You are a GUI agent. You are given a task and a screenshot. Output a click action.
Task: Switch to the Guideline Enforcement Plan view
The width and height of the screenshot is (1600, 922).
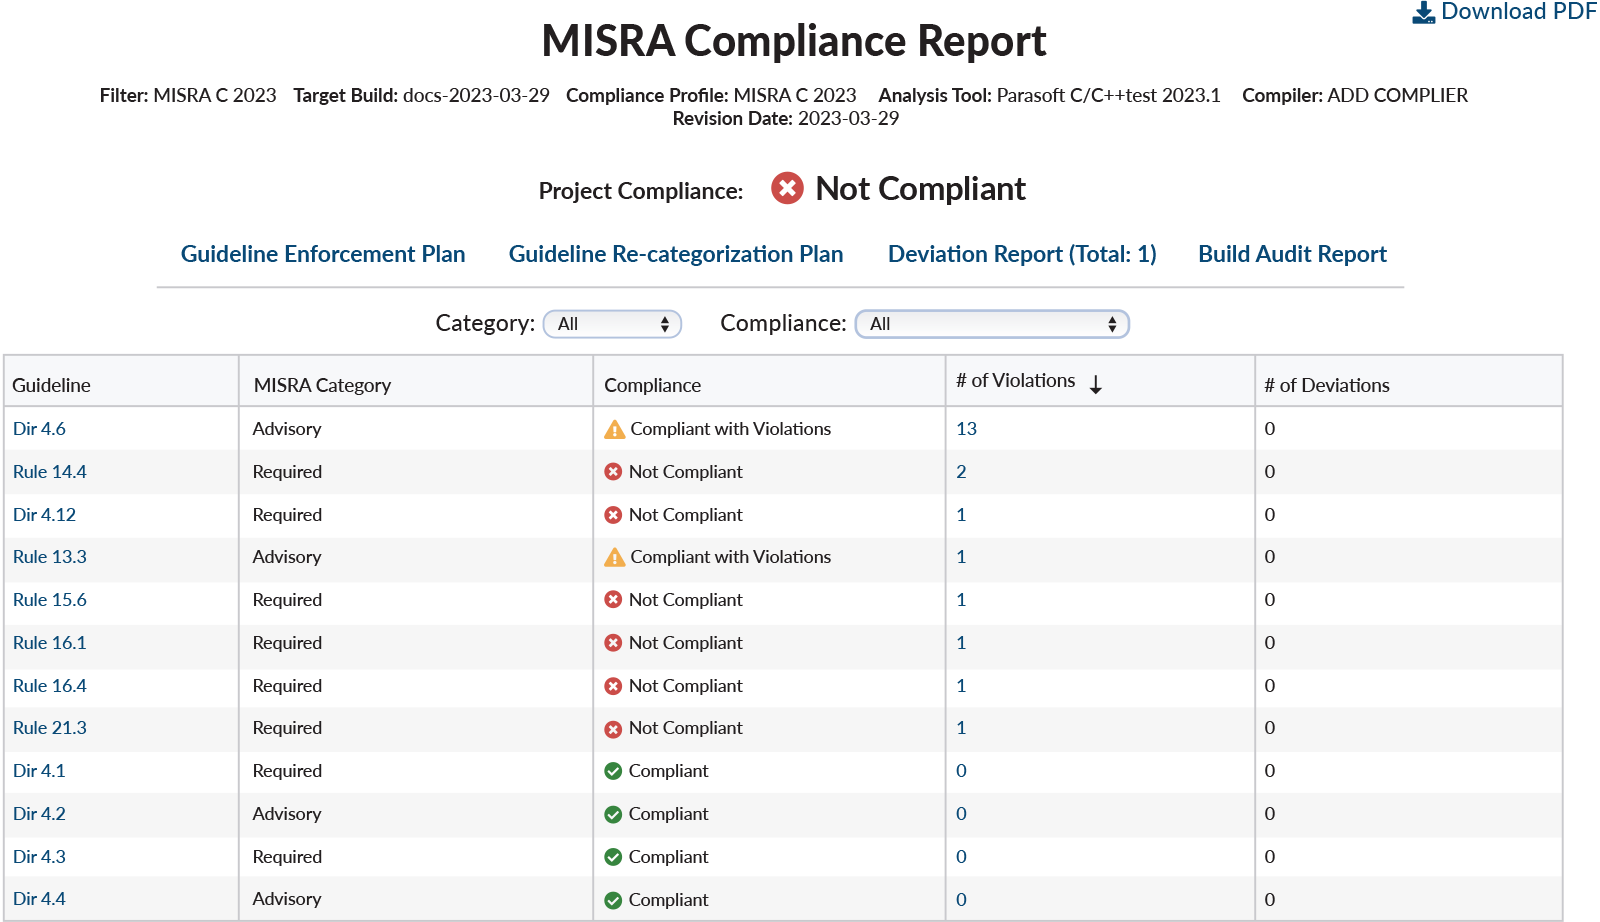[x=323, y=253]
